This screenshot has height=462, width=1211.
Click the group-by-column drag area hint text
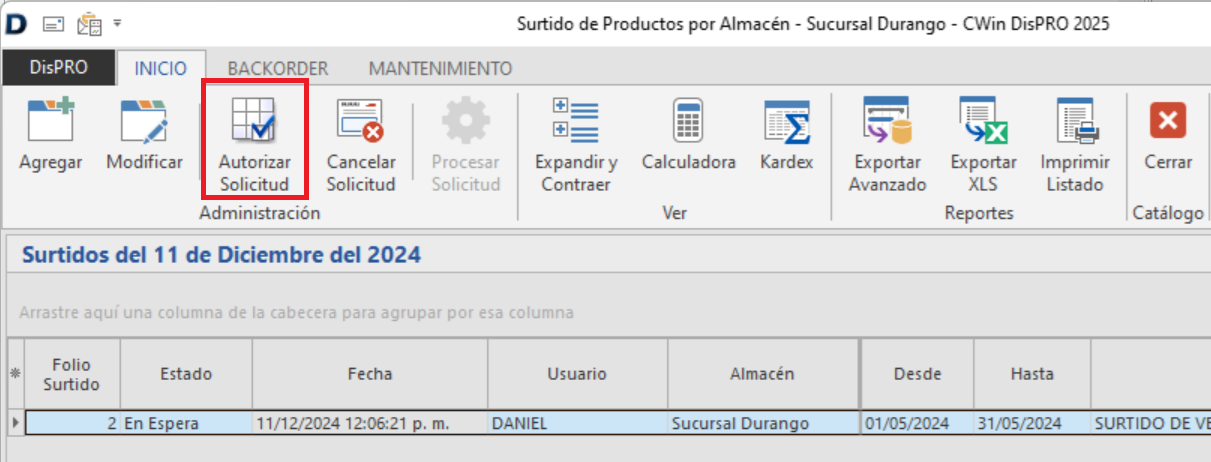[x=296, y=312]
